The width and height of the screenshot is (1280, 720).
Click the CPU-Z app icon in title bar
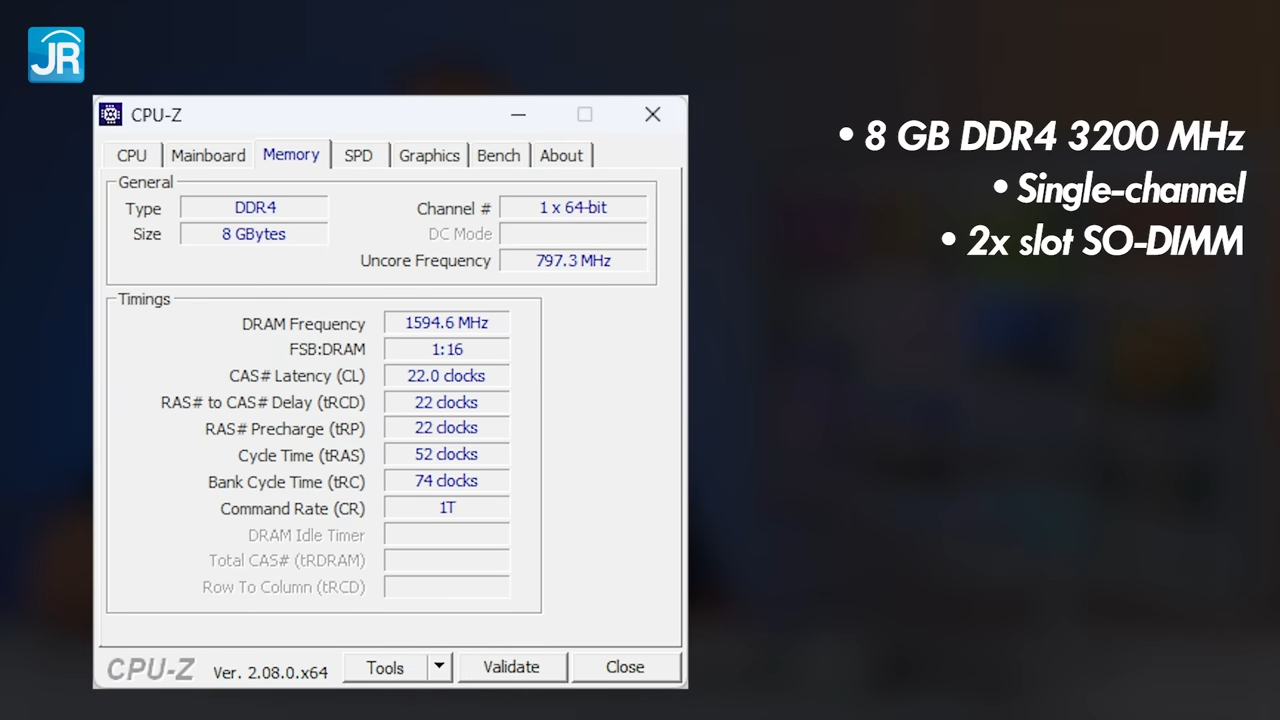(x=110, y=114)
